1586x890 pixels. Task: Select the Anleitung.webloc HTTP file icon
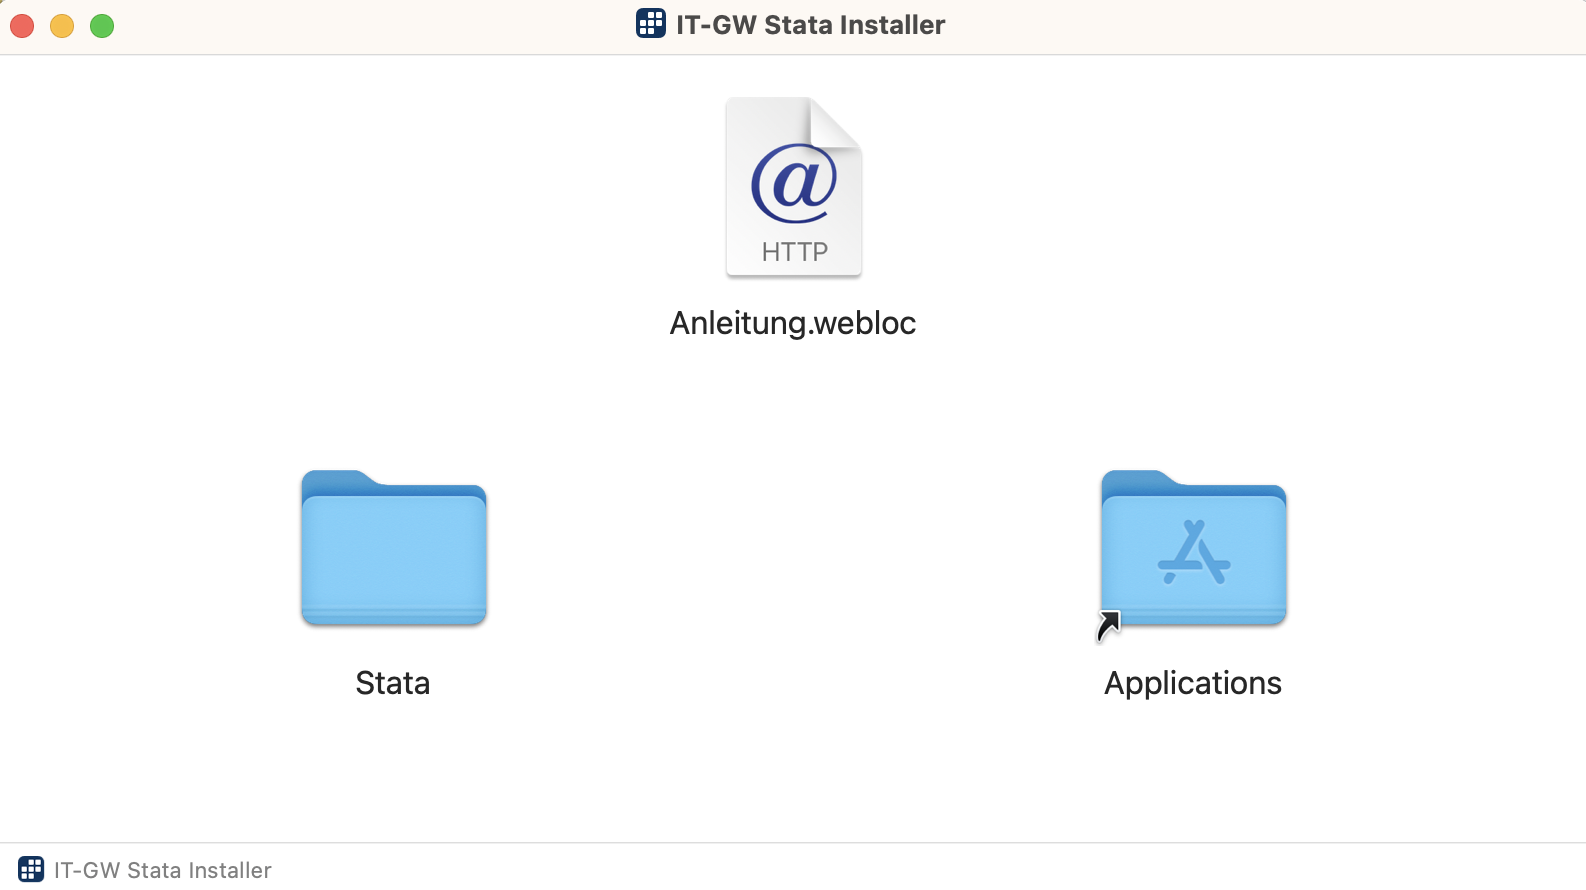pos(794,187)
